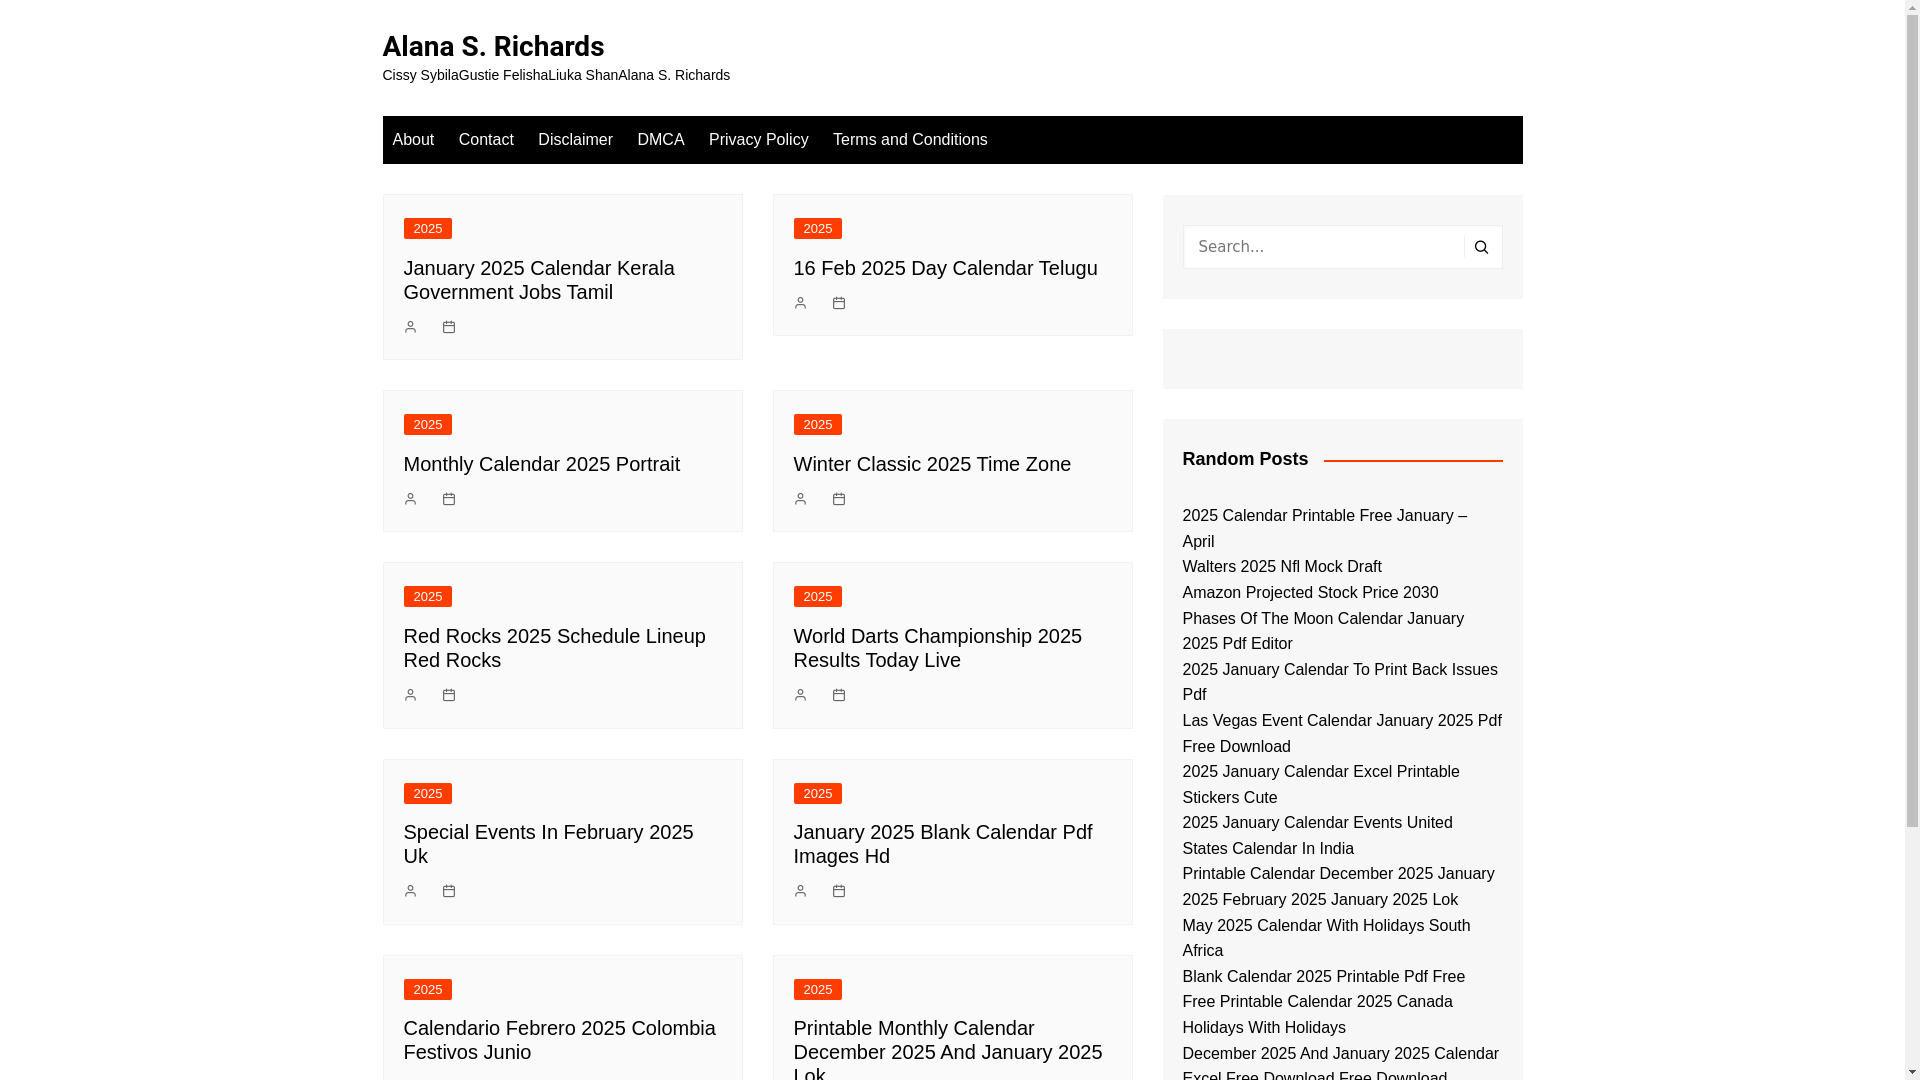The width and height of the screenshot is (1920, 1080).
Task: Open the Contact page
Action: (486, 140)
